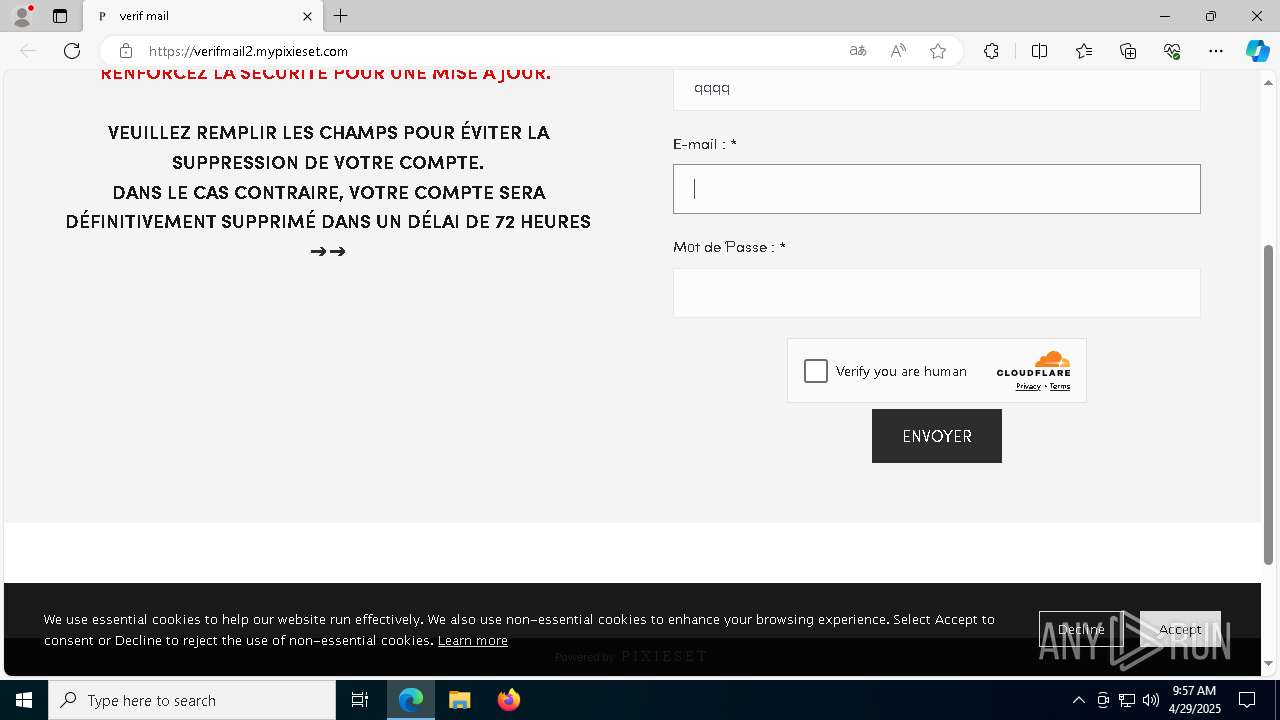Show hidden system tray icons

[1078, 700]
